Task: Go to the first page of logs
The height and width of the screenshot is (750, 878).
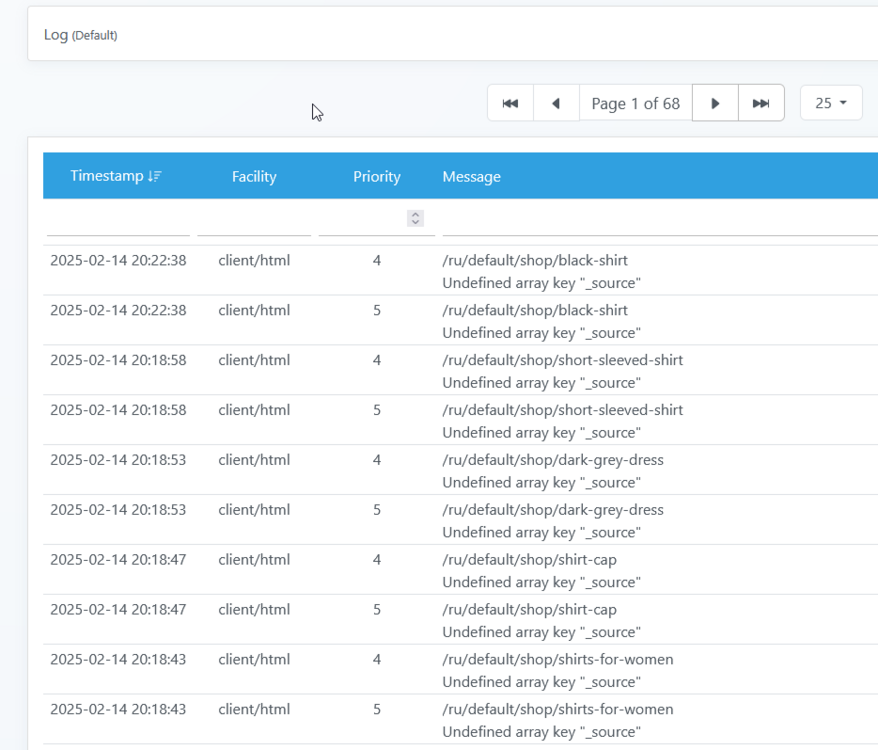Action: (x=510, y=104)
